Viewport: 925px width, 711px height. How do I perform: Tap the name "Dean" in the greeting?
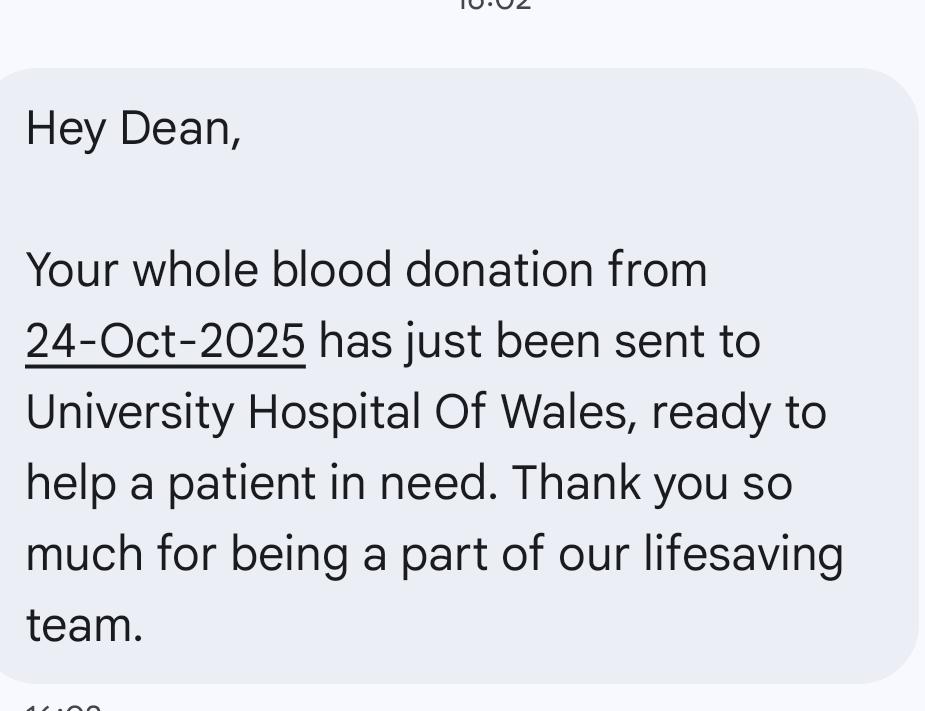coord(180,129)
